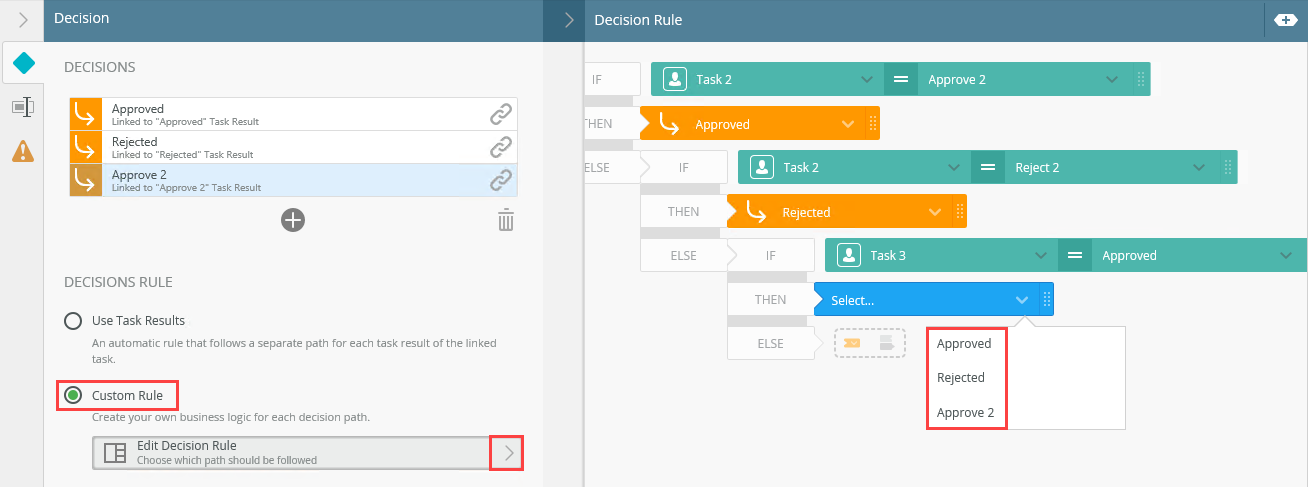Screen dimensions: 1308x487
Task: Click drag handle of Approved THEN block
Action: [x=872, y=124]
